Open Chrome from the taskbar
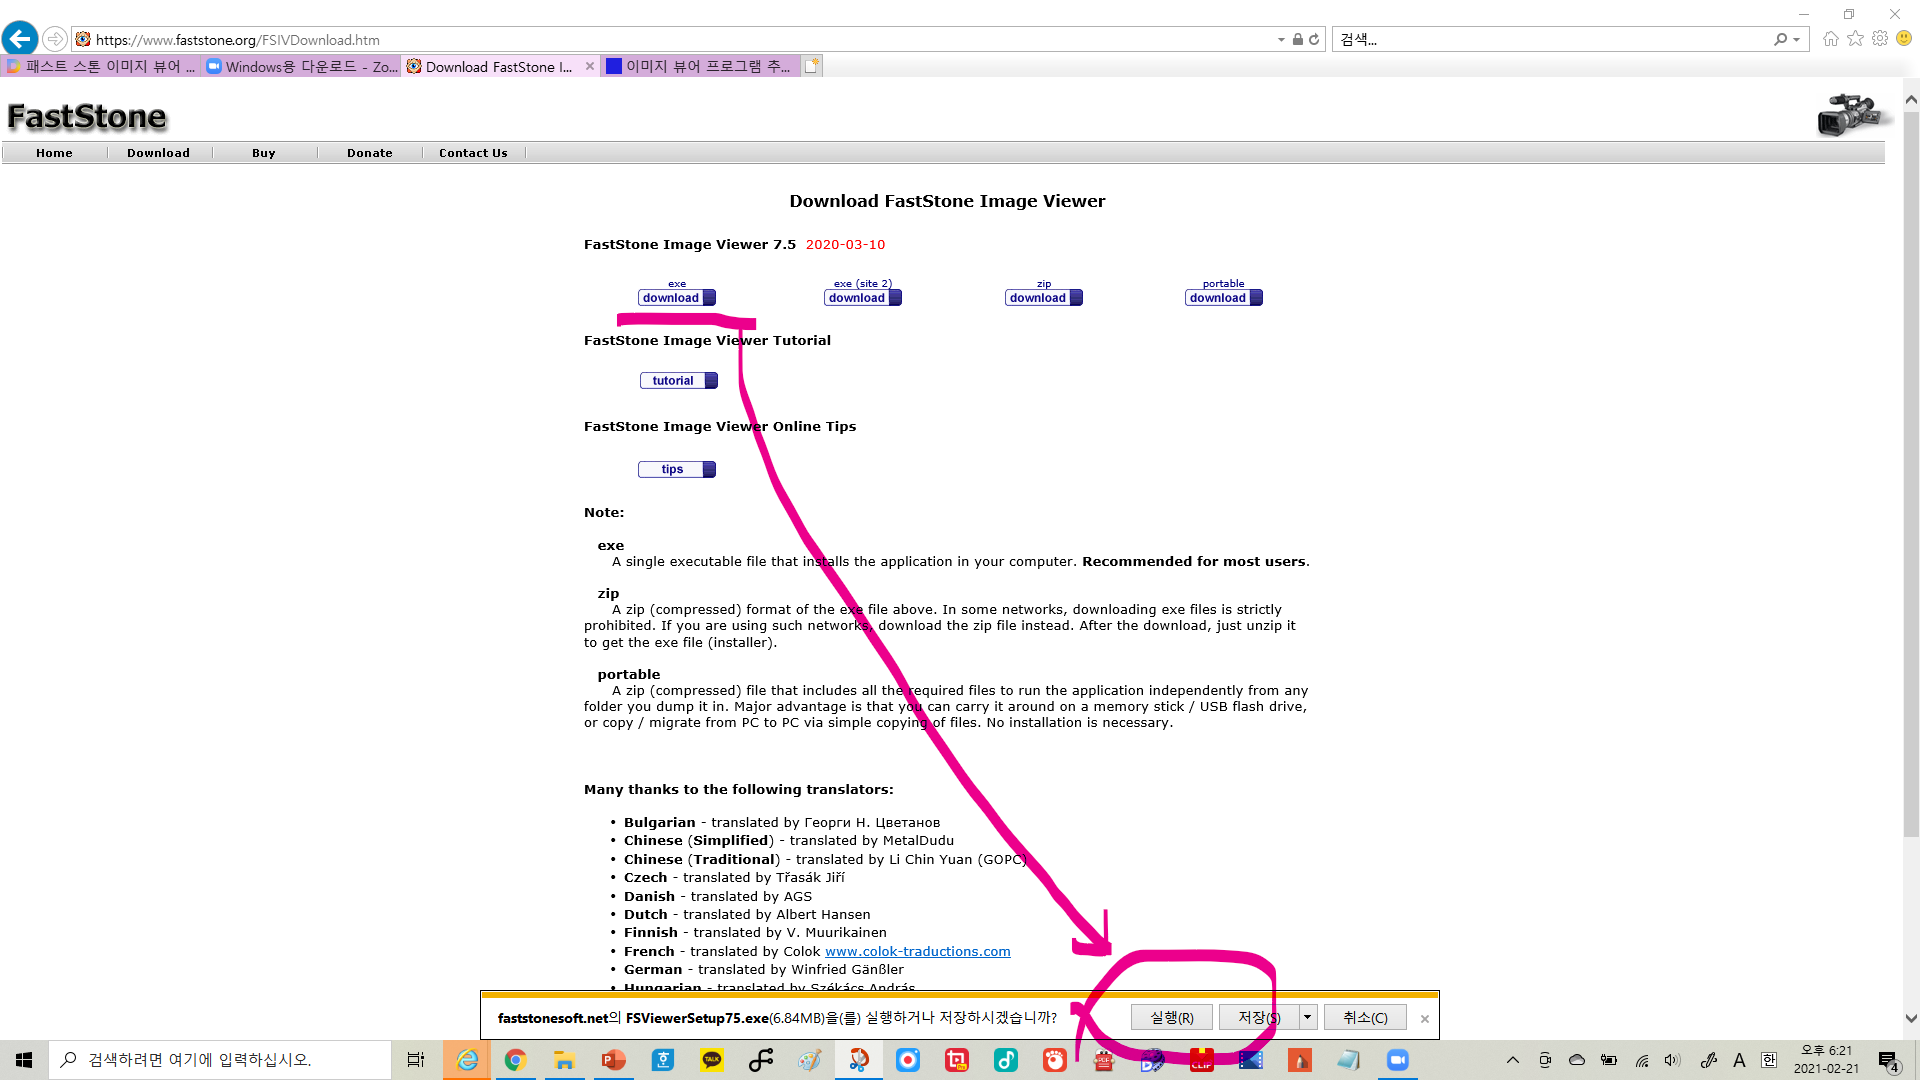 click(x=515, y=1060)
